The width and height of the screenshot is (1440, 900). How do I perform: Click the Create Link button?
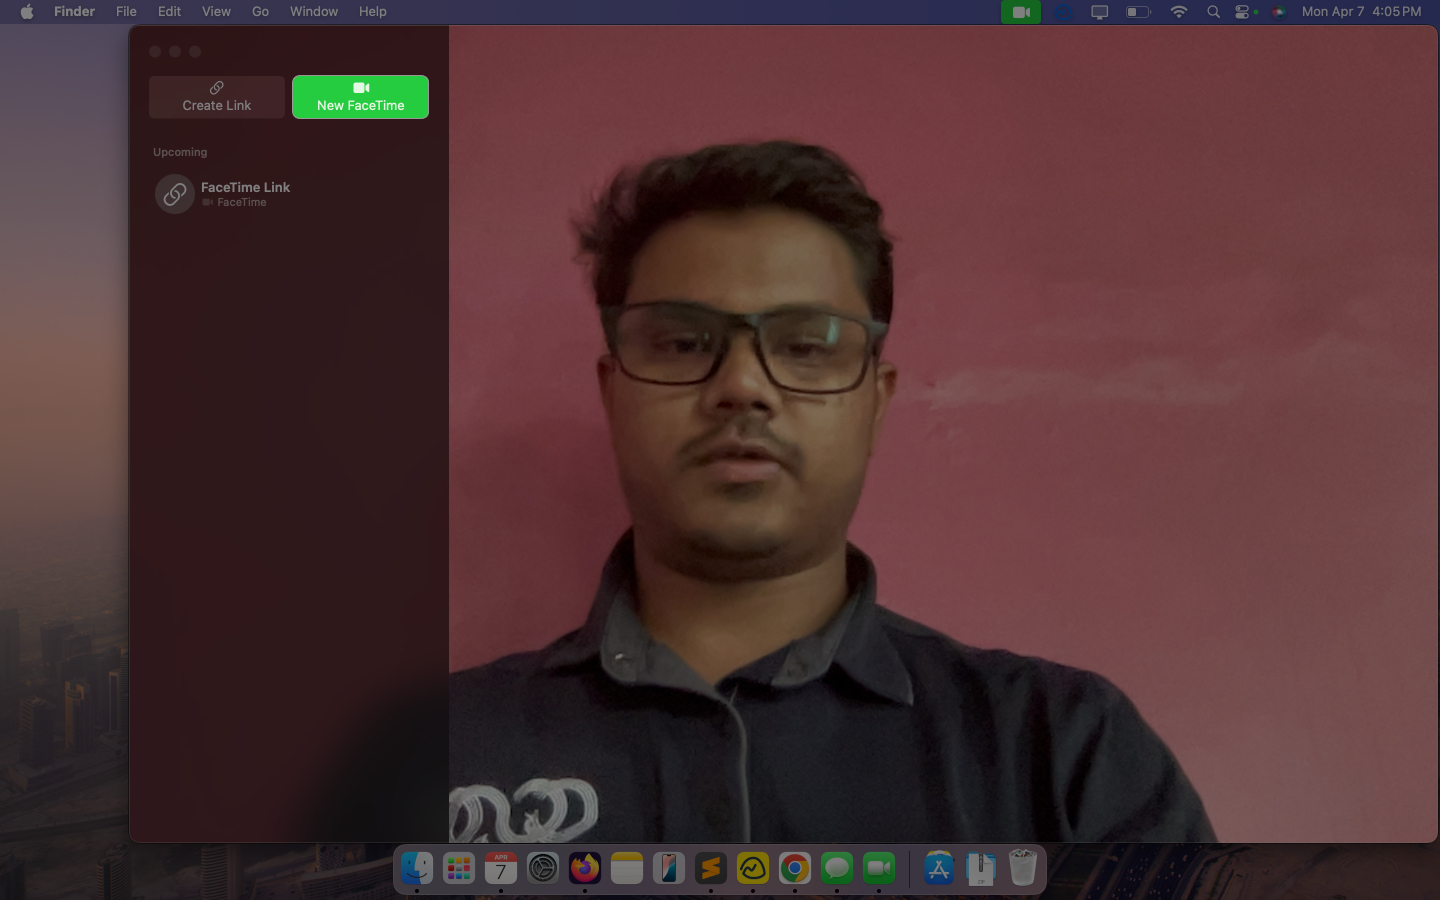pyautogui.click(x=216, y=97)
